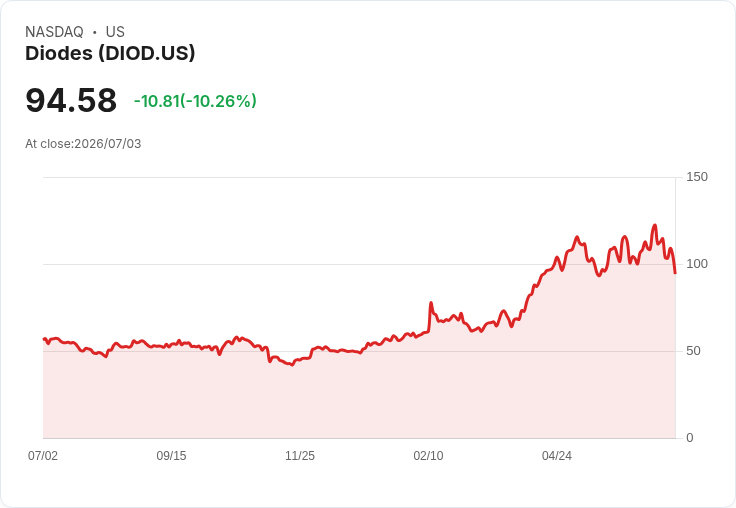Select the 09/15 date axis label

pyautogui.click(x=171, y=455)
